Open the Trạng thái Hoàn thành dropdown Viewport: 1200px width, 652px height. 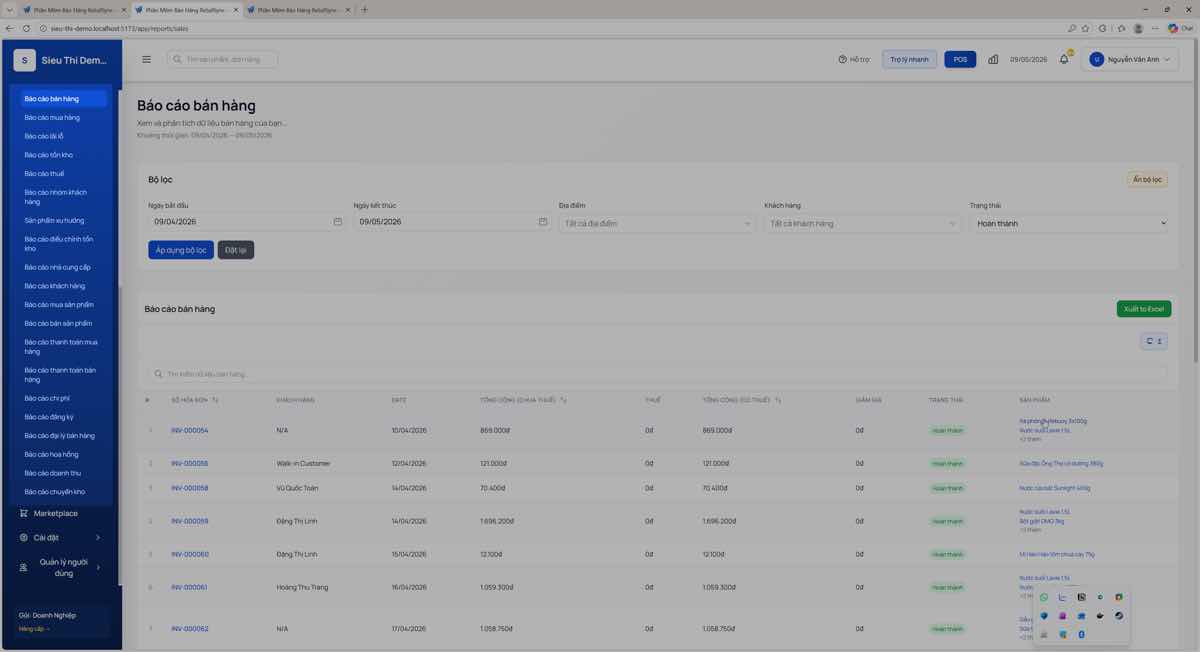[1070, 223]
